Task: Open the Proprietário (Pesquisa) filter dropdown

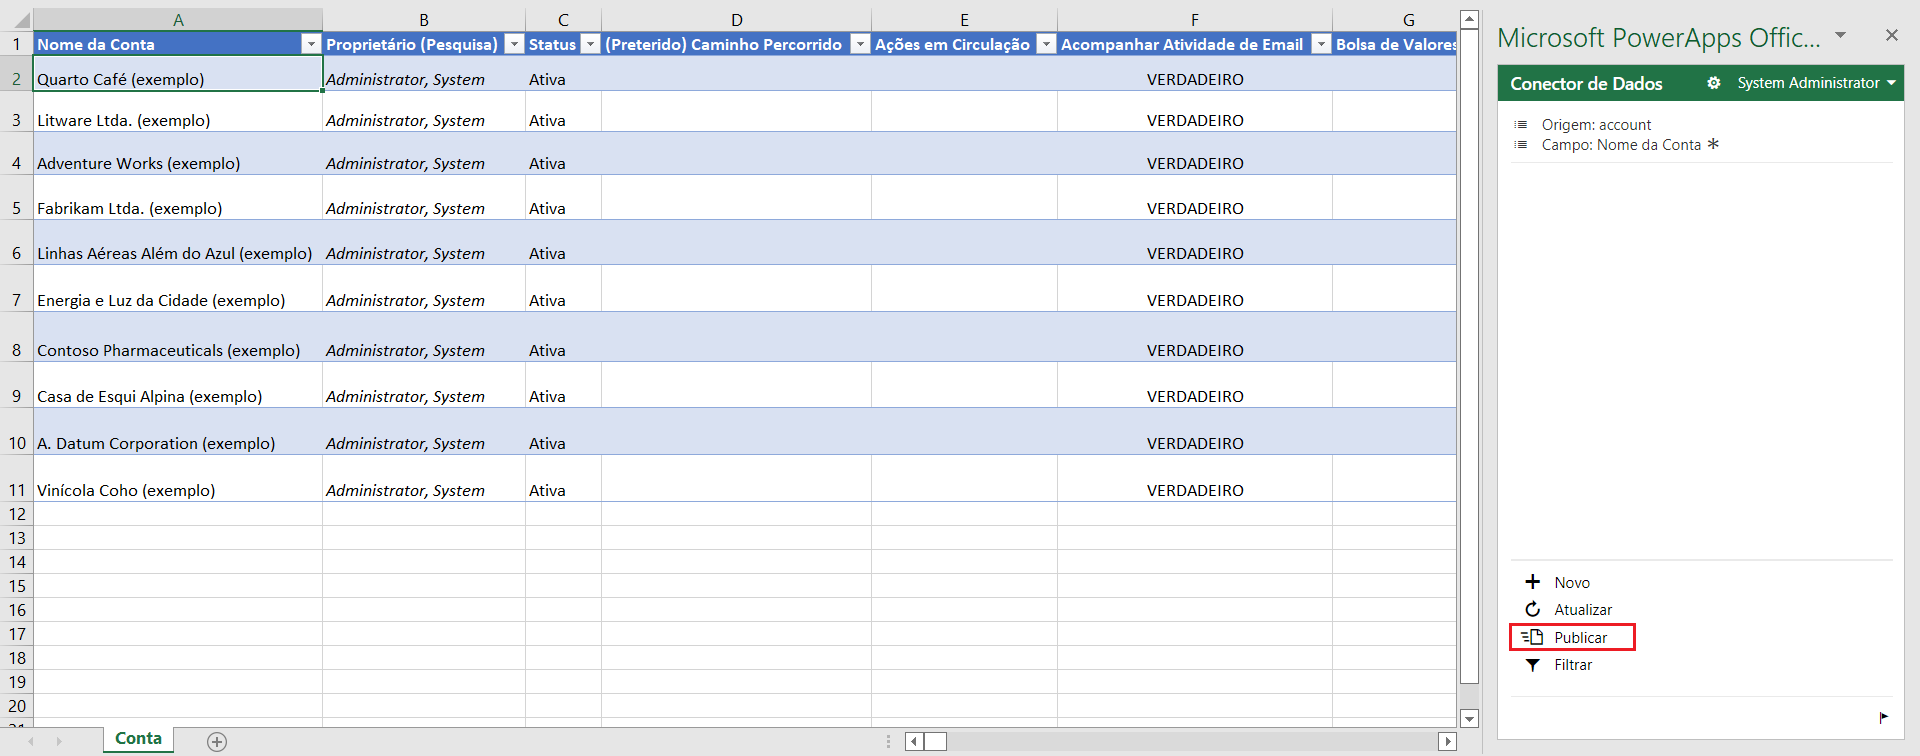Action: click(513, 44)
